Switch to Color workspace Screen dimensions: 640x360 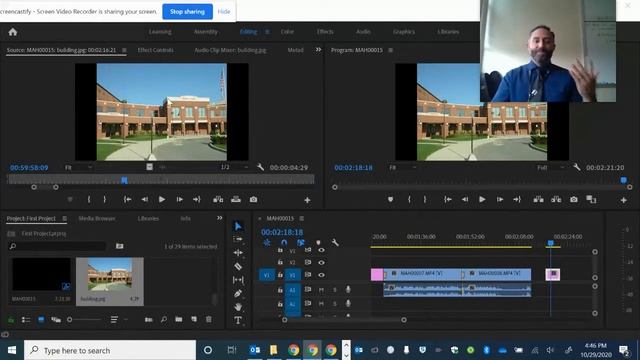(x=287, y=32)
